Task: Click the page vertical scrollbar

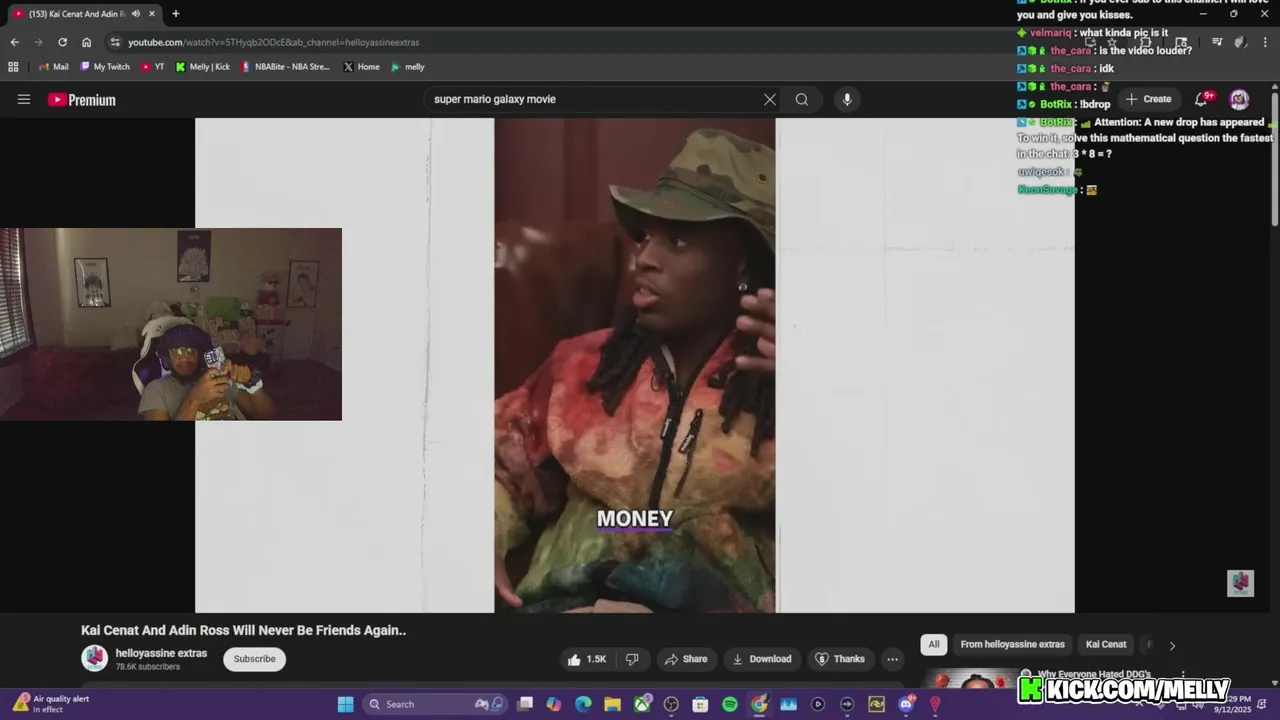Action: coord(1275,160)
